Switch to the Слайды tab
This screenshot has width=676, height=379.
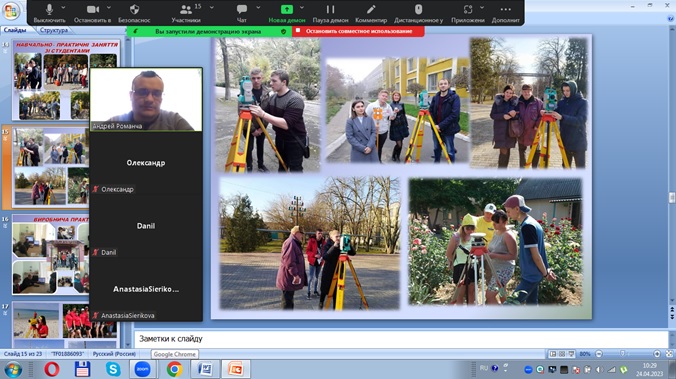click(15, 30)
